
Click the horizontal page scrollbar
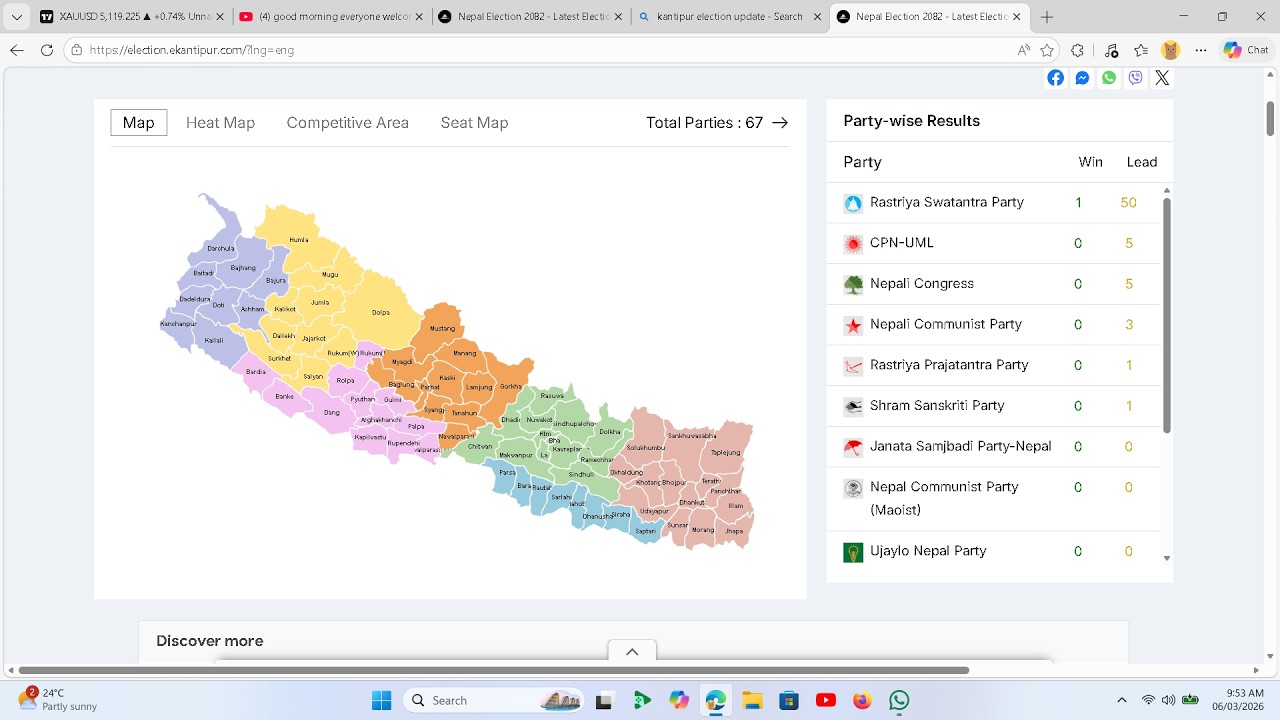(x=494, y=670)
